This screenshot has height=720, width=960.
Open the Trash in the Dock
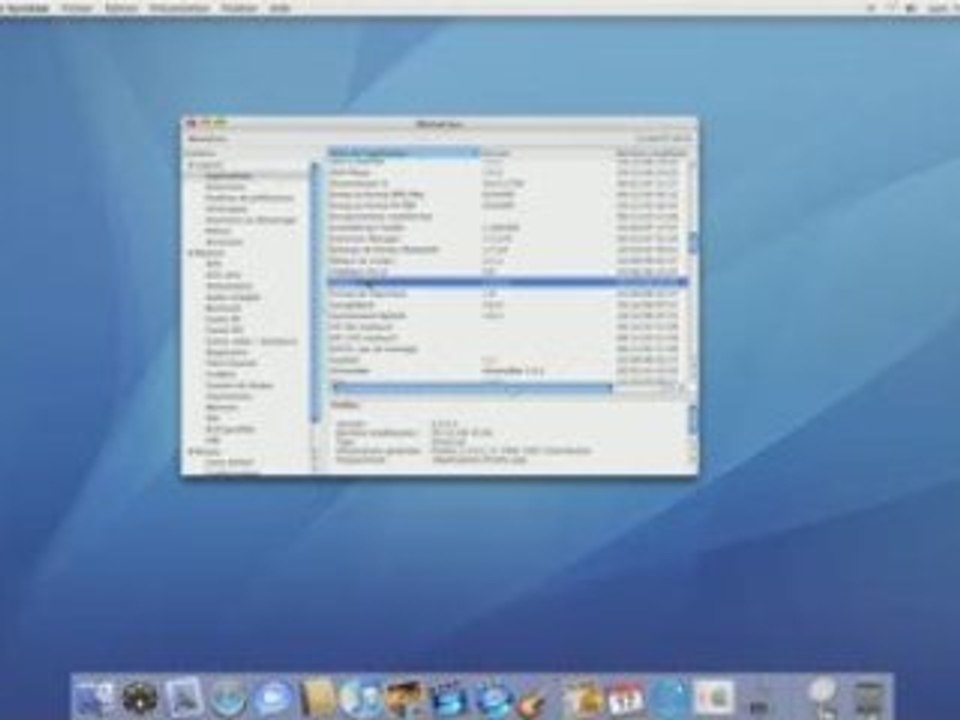click(869, 699)
